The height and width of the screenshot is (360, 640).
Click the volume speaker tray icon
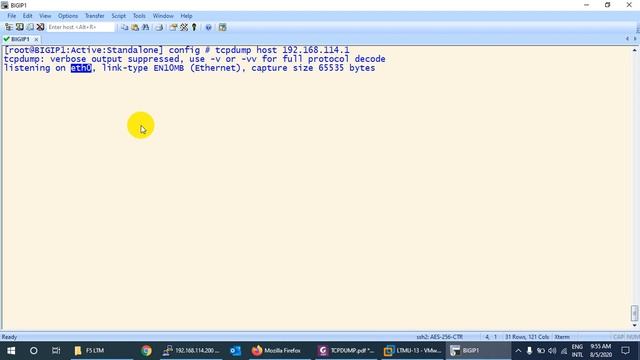[x=552, y=351]
